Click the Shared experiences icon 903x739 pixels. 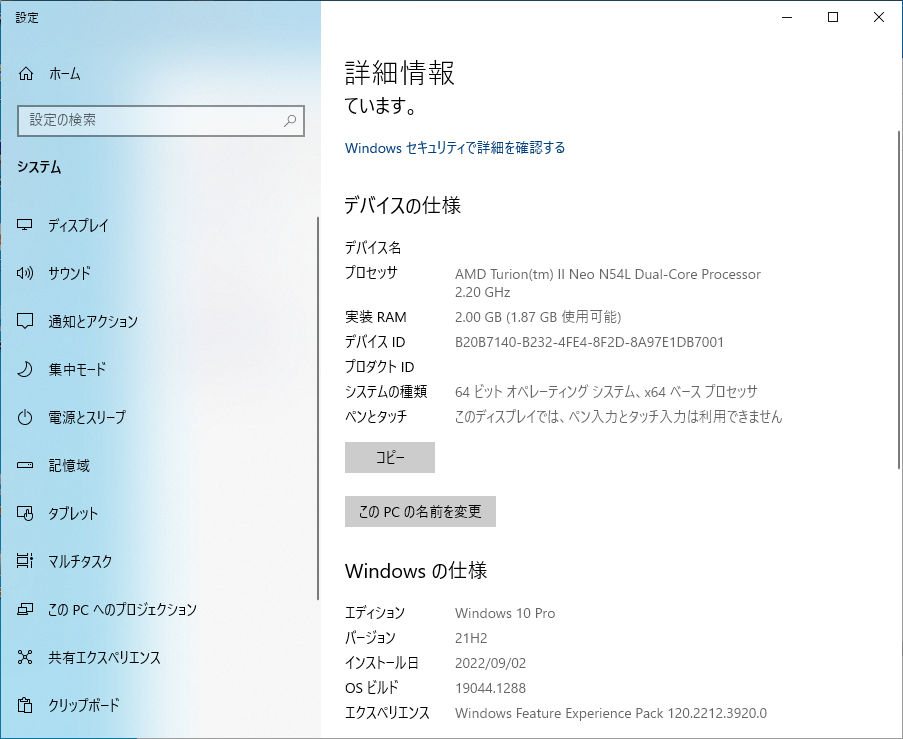25,657
